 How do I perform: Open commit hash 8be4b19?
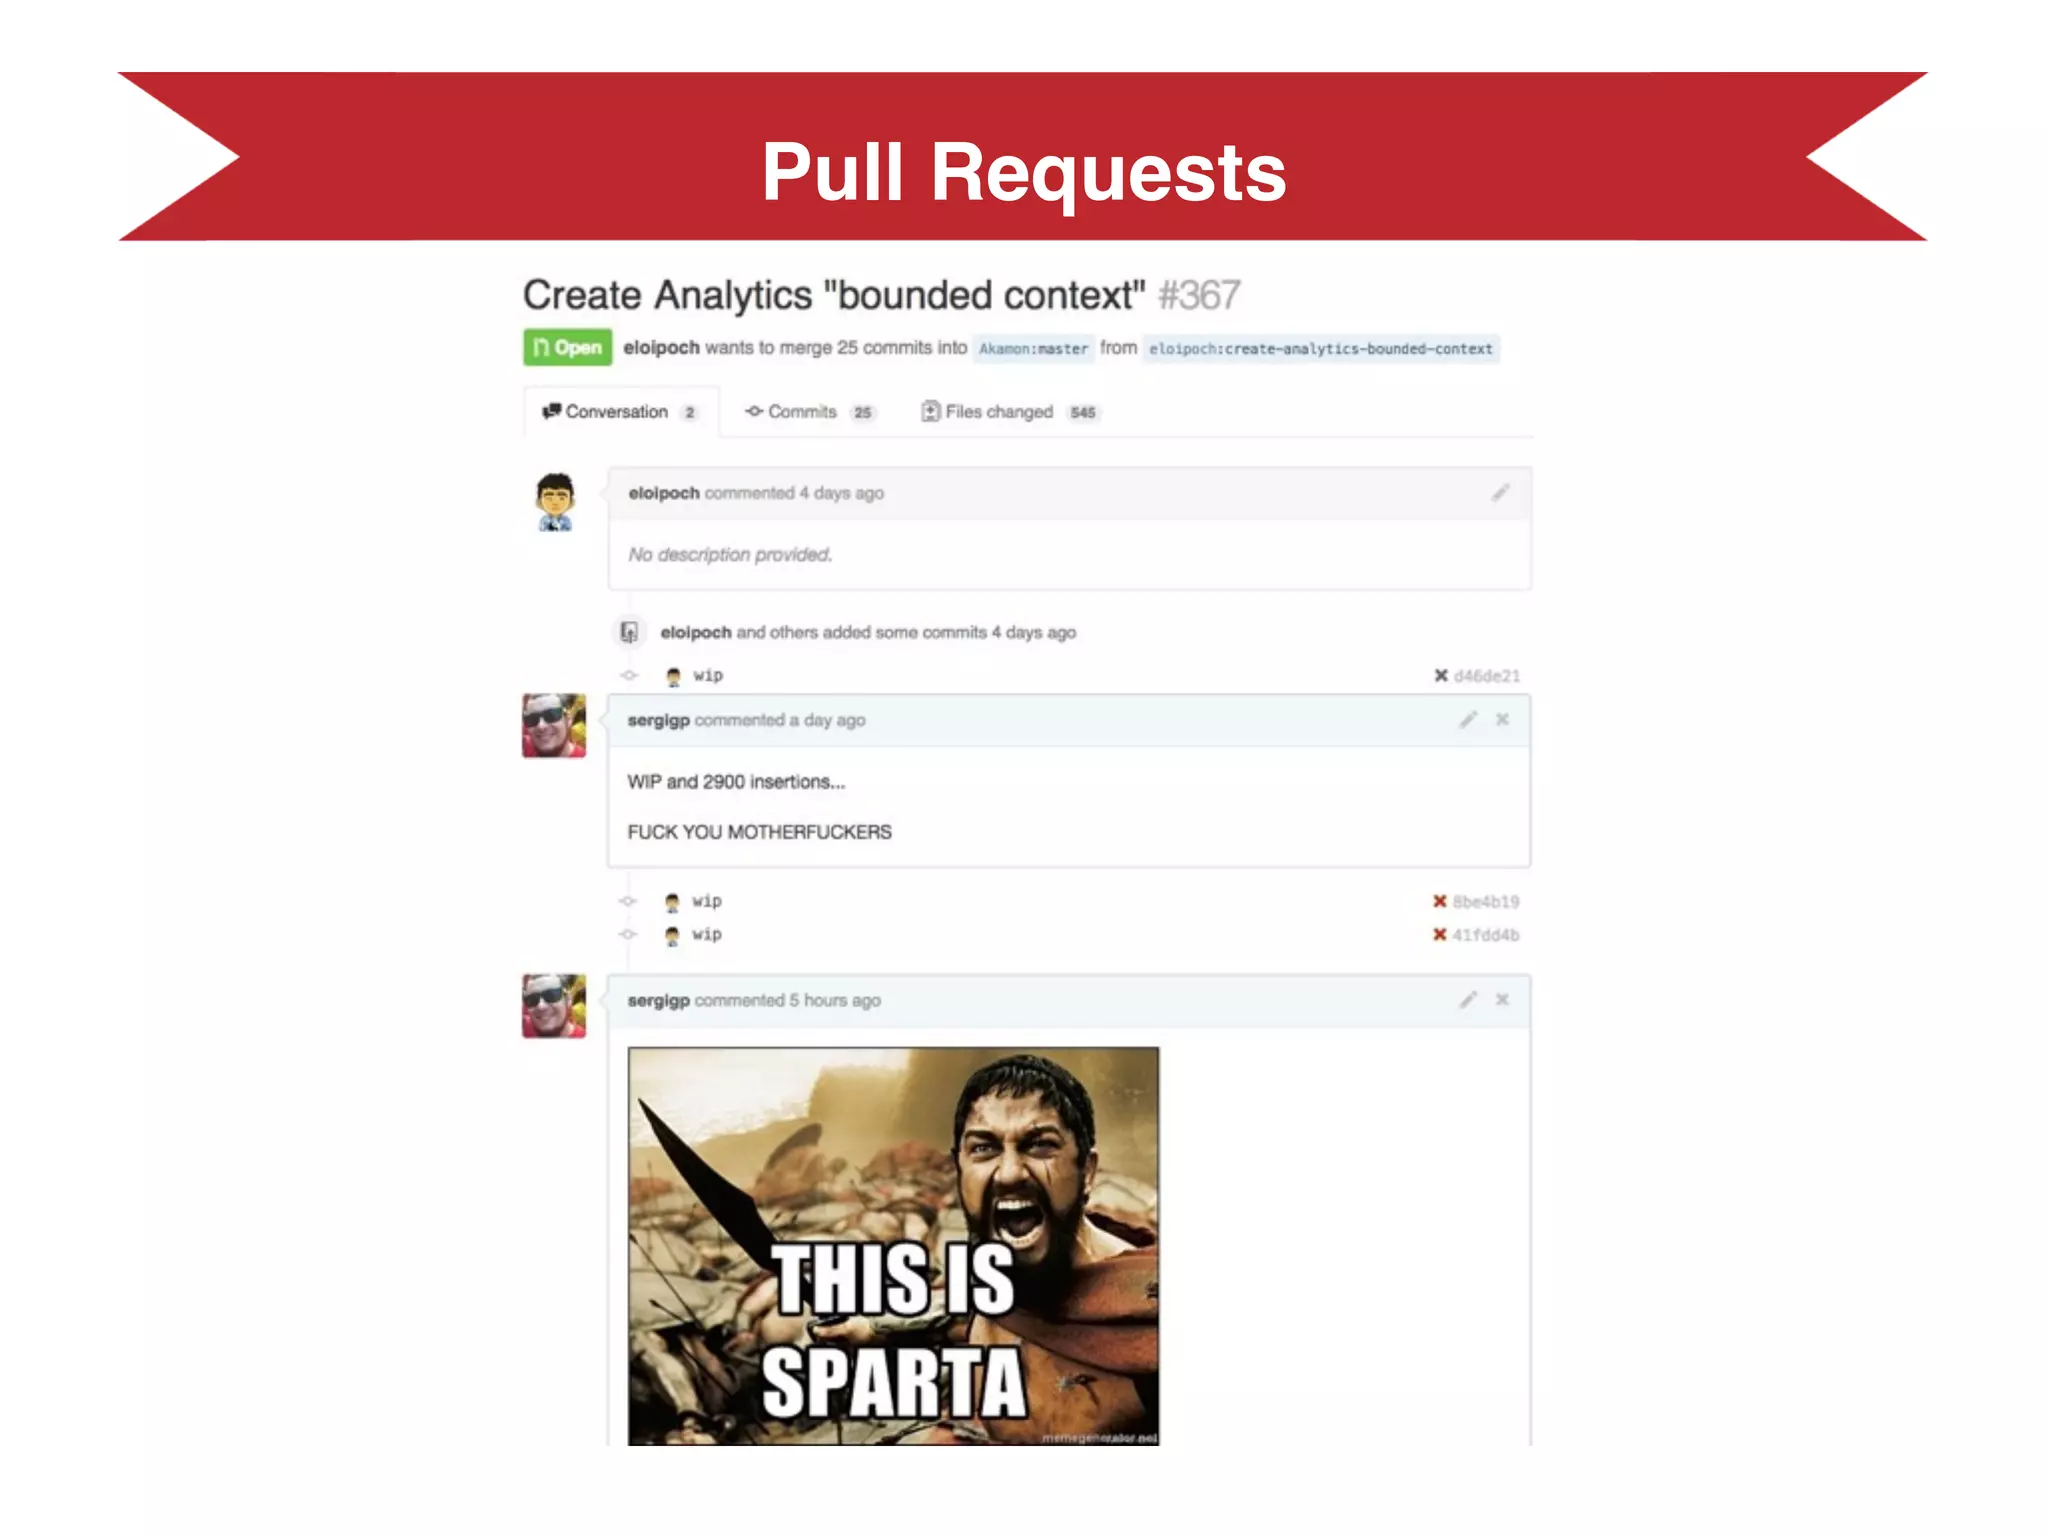1486,902
